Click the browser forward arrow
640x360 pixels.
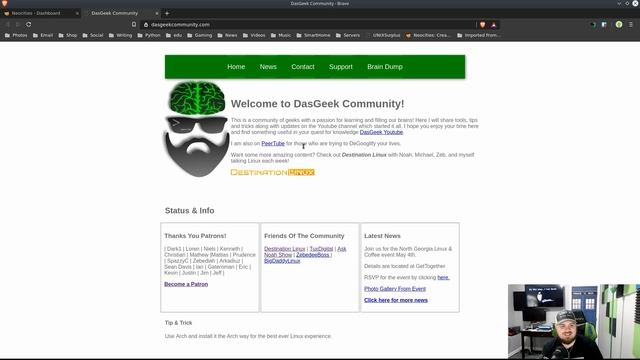pyautogui.click(x=18, y=24)
